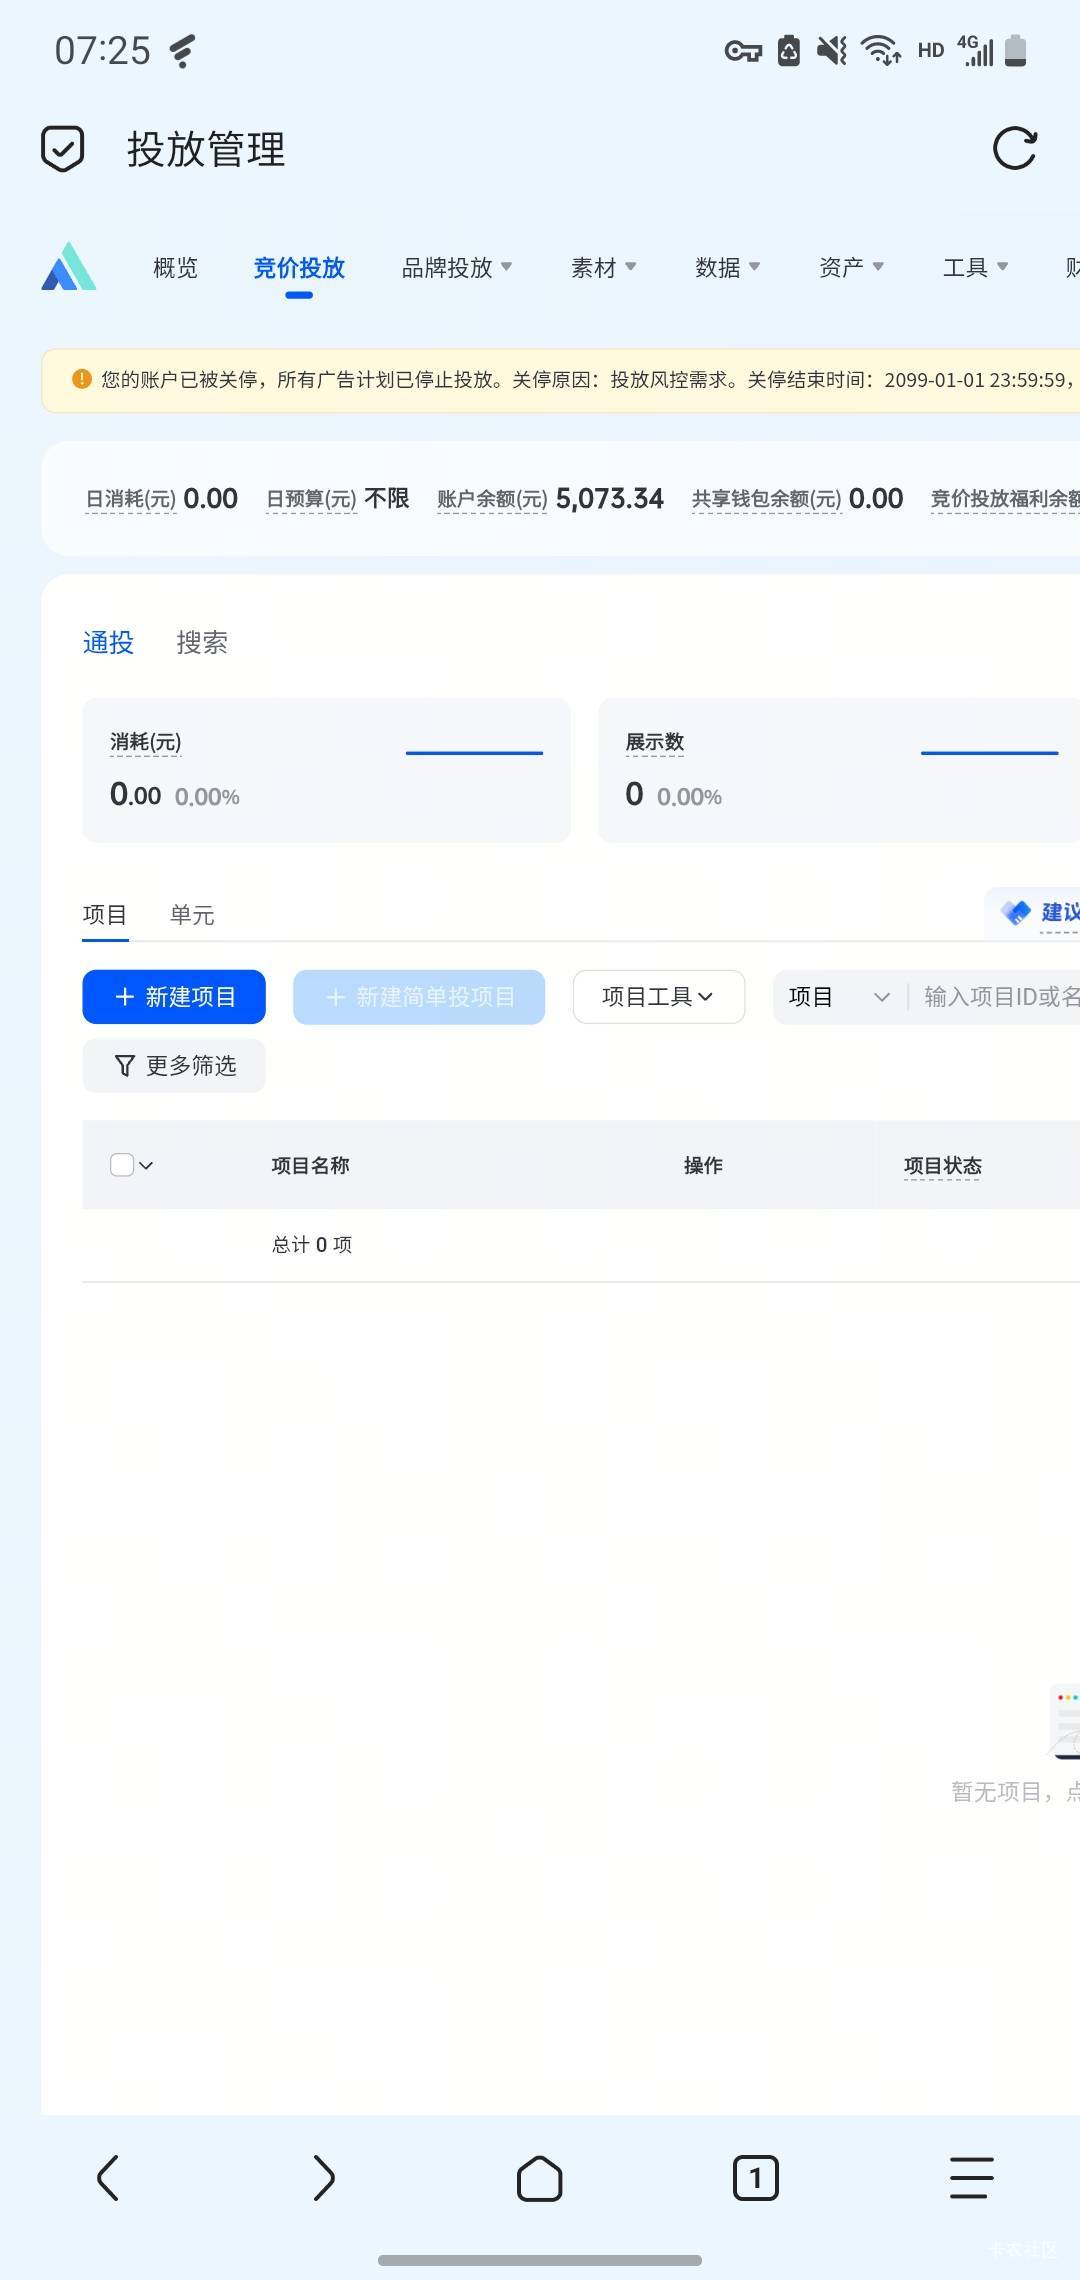Viewport: 1080px width, 2280px height.
Task: Open the browser hamburger menu
Action: pos(971,2178)
